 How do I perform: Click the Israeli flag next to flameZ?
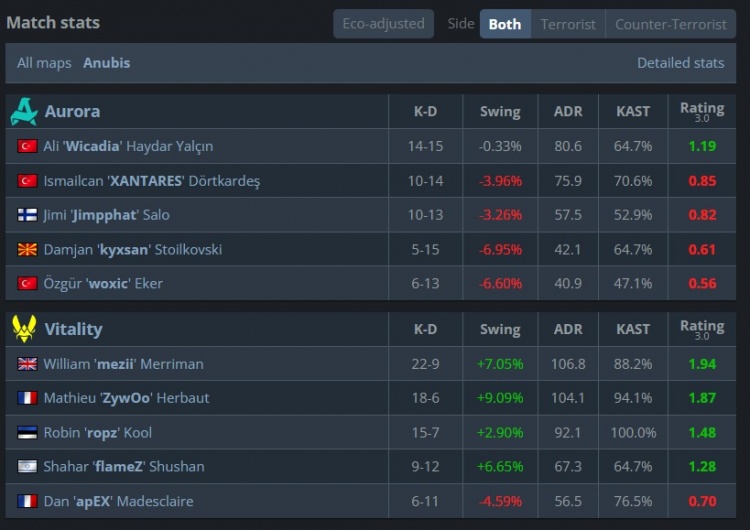[x=27, y=466]
